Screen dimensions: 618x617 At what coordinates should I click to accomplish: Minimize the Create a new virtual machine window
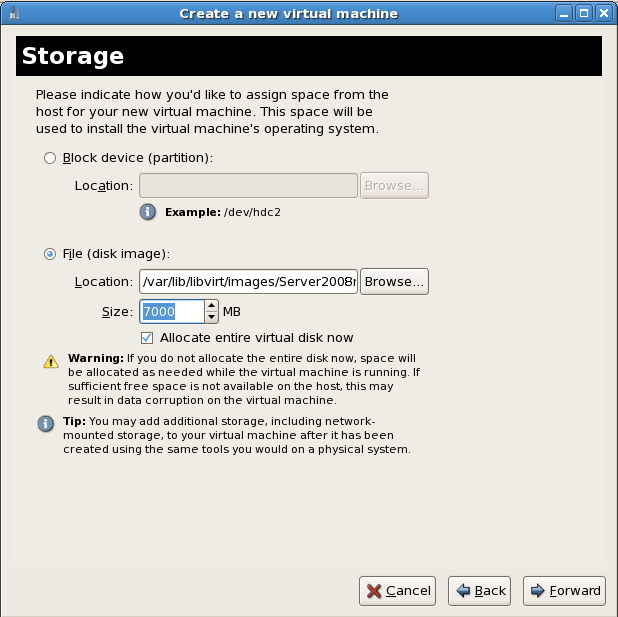[x=564, y=14]
